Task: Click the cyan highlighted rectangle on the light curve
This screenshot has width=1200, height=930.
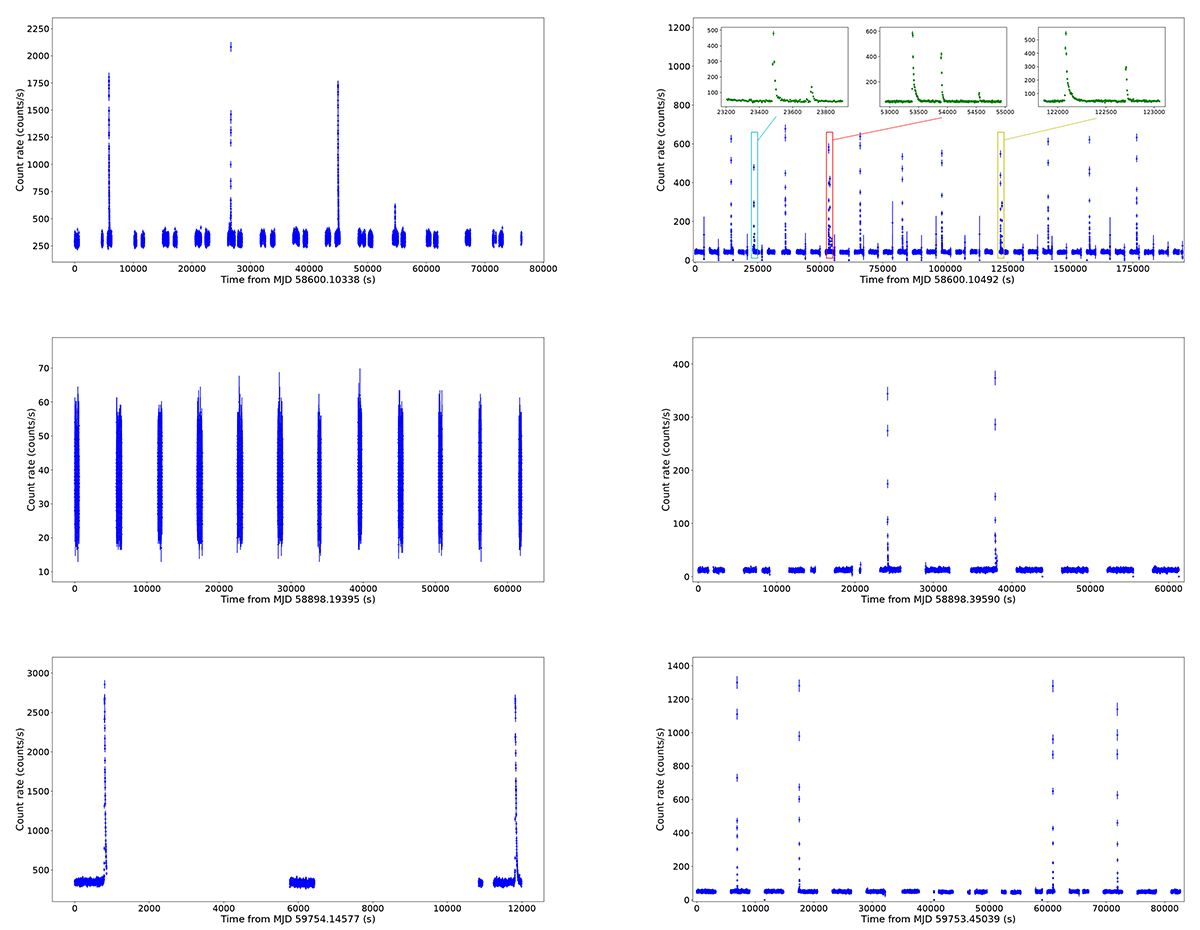Action: point(754,195)
